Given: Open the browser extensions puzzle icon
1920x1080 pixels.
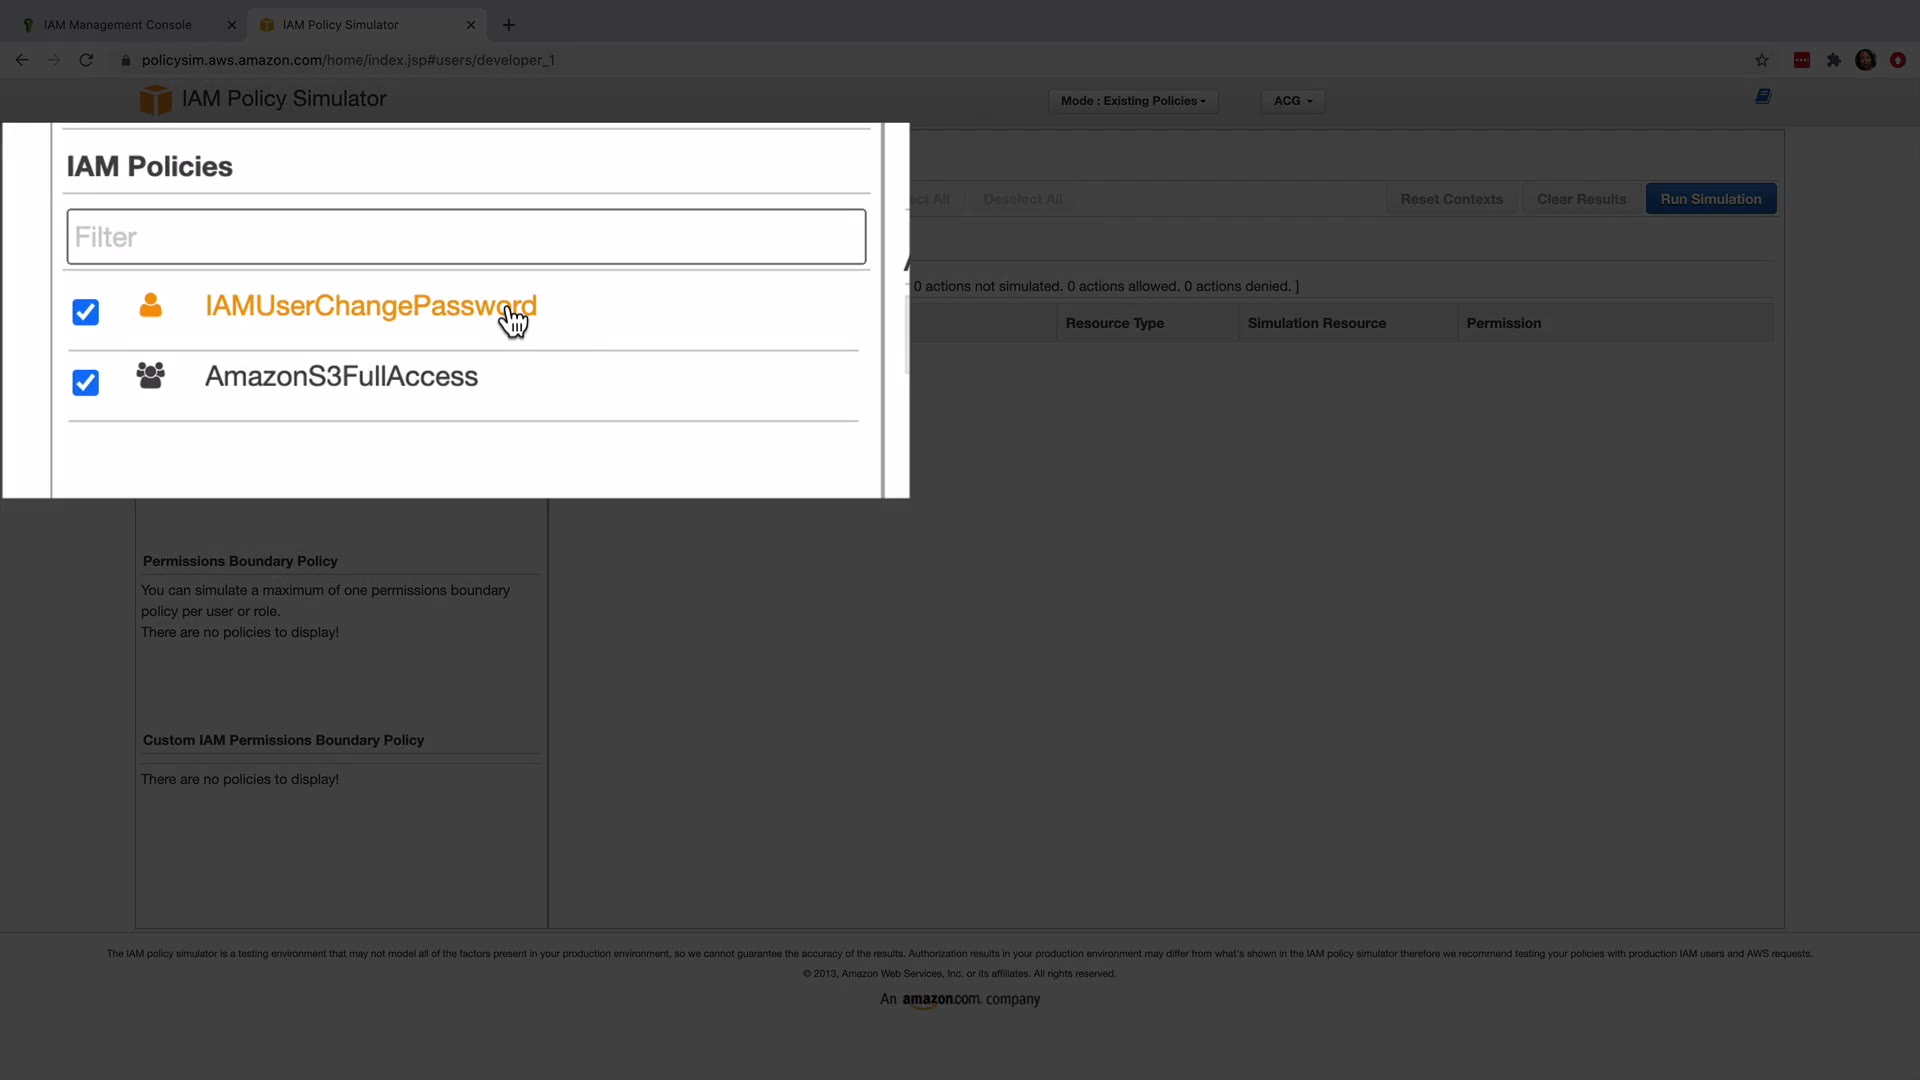Looking at the screenshot, I should pyautogui.click(x=1833, y=60).
